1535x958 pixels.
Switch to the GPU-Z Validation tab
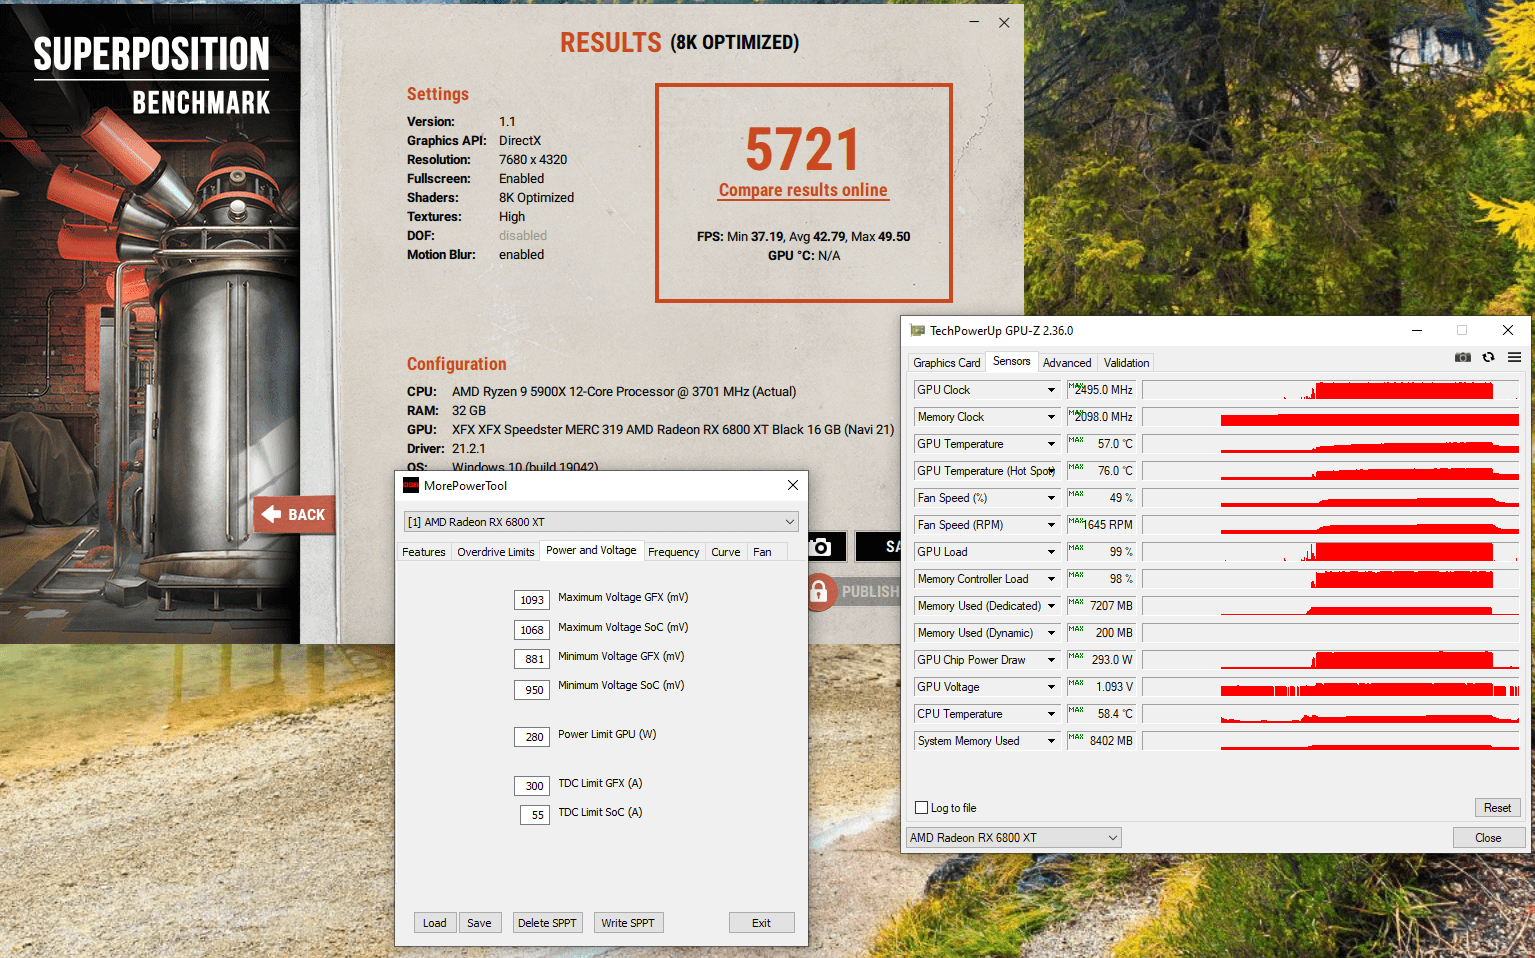click(1126, 363)
